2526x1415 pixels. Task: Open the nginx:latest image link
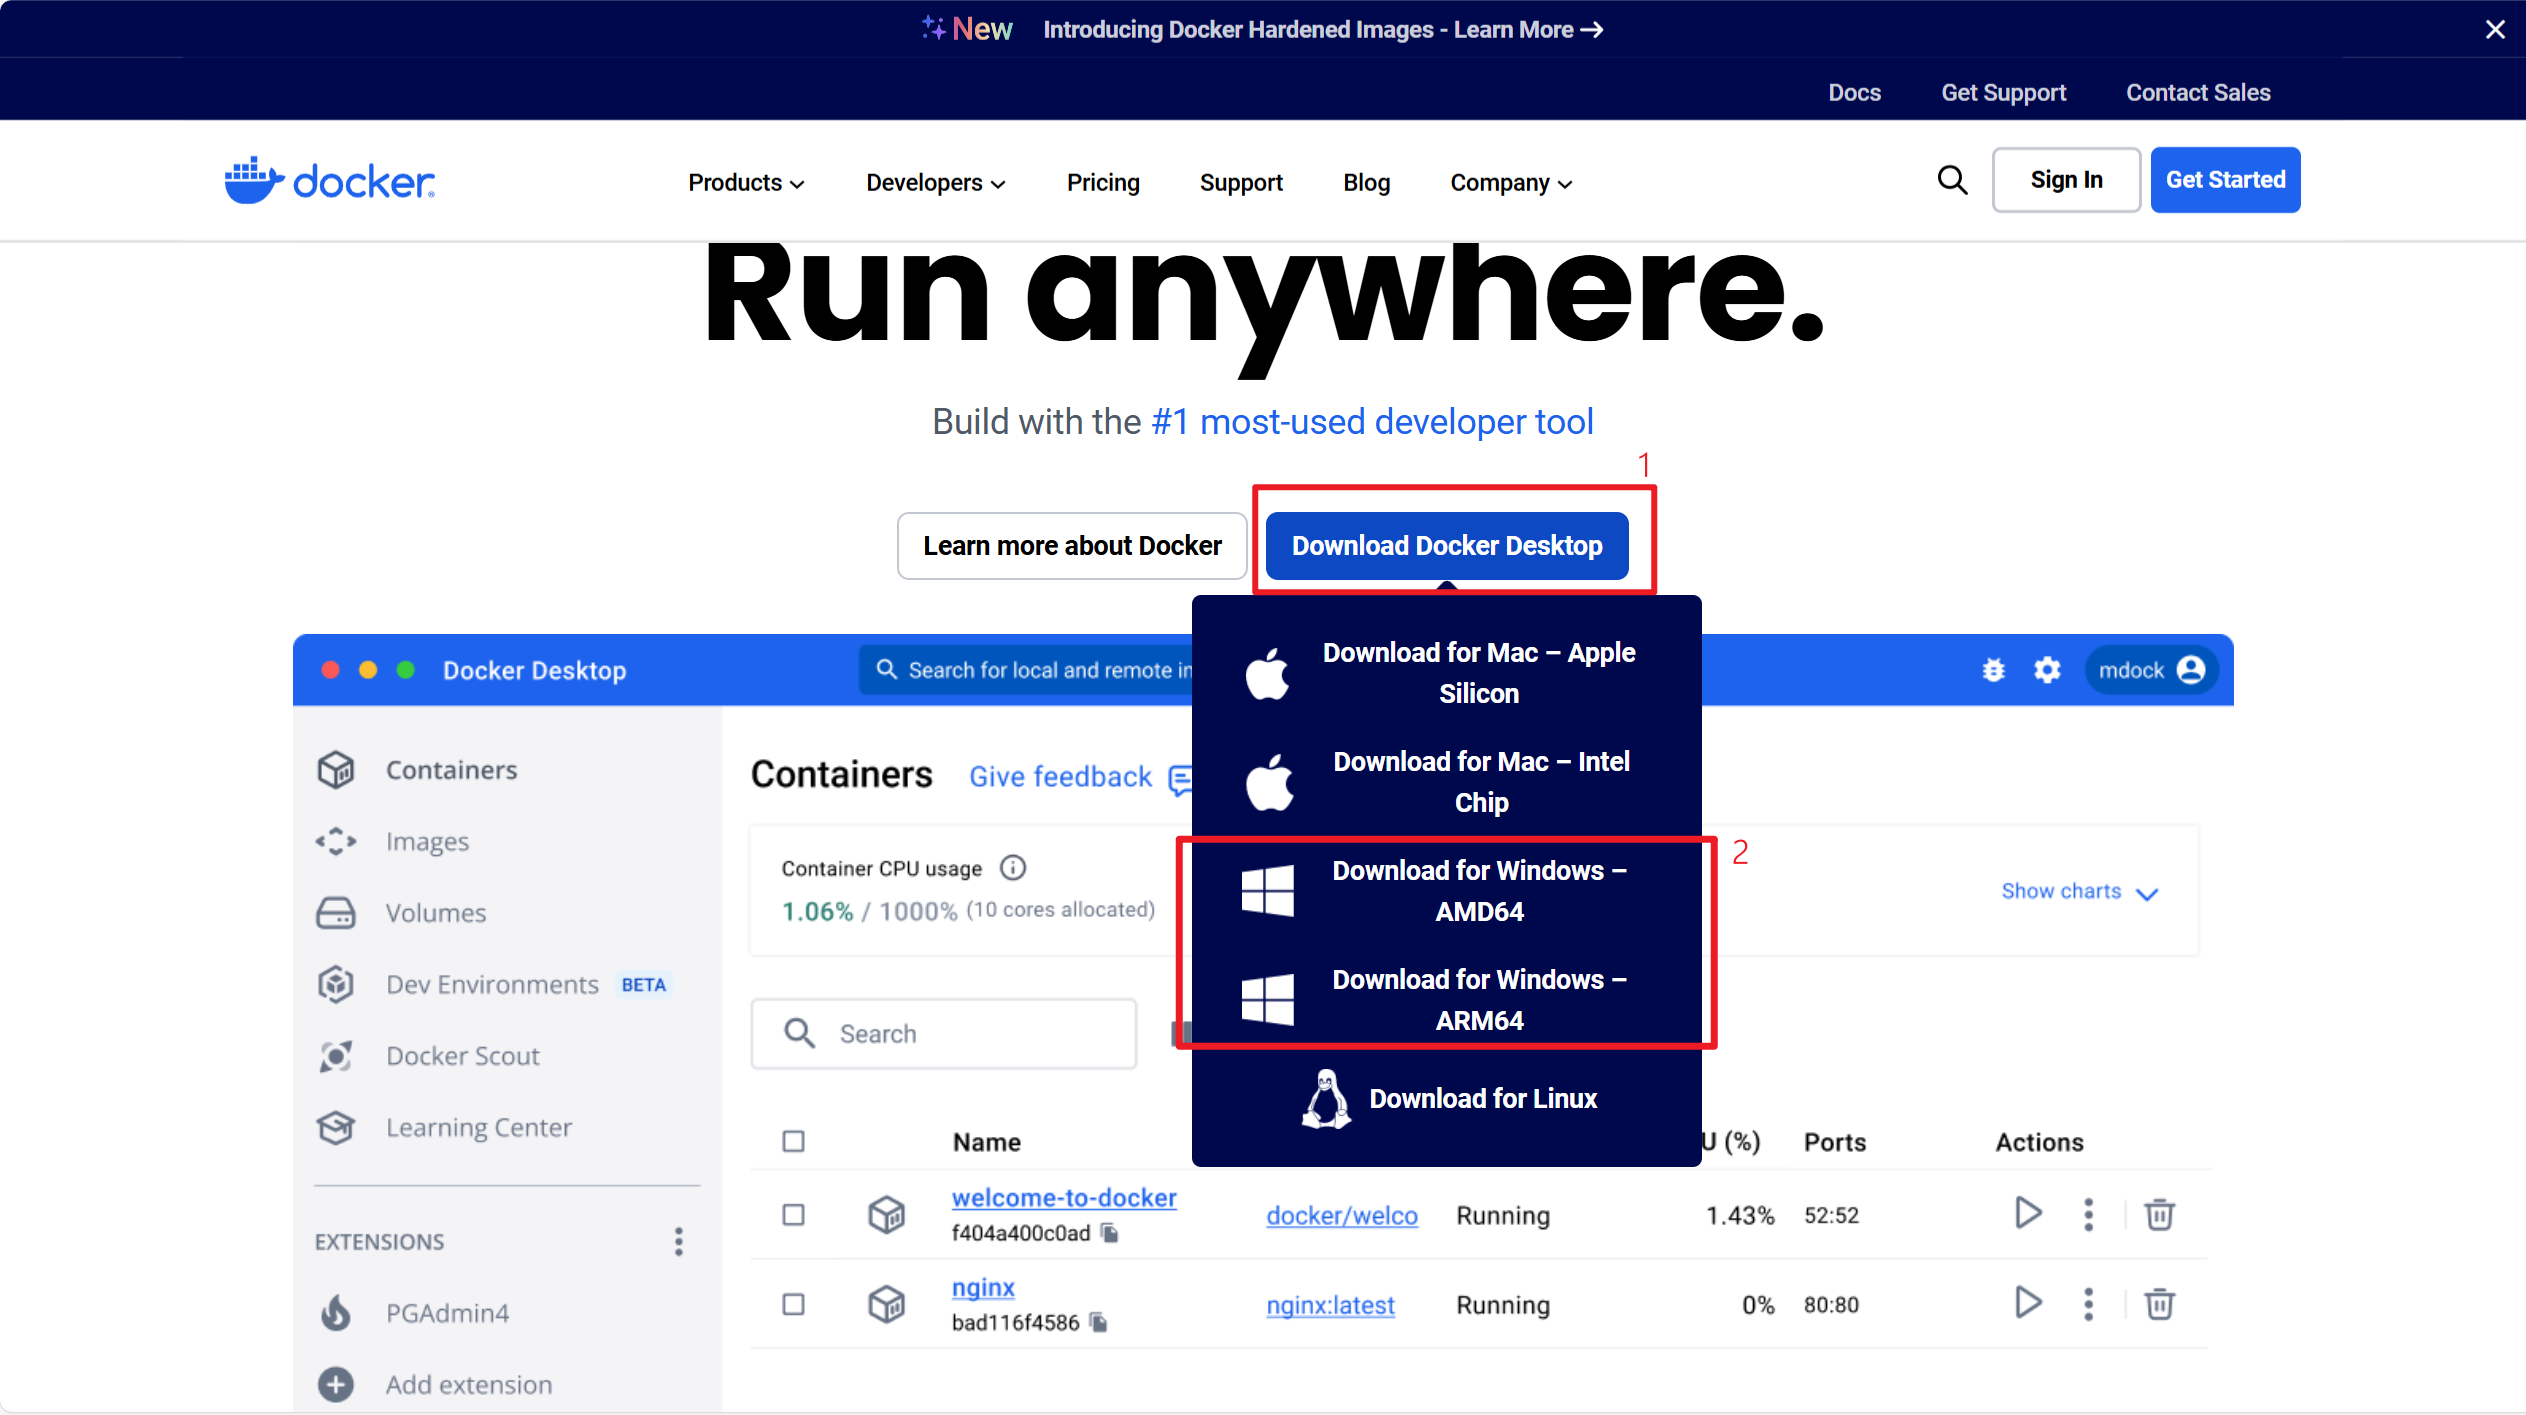[x=1330, y=1305]
